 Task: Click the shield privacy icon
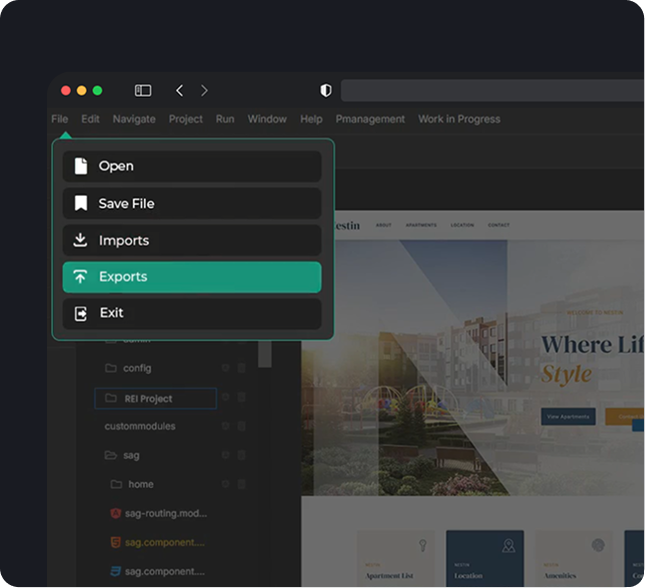point(326,91)
